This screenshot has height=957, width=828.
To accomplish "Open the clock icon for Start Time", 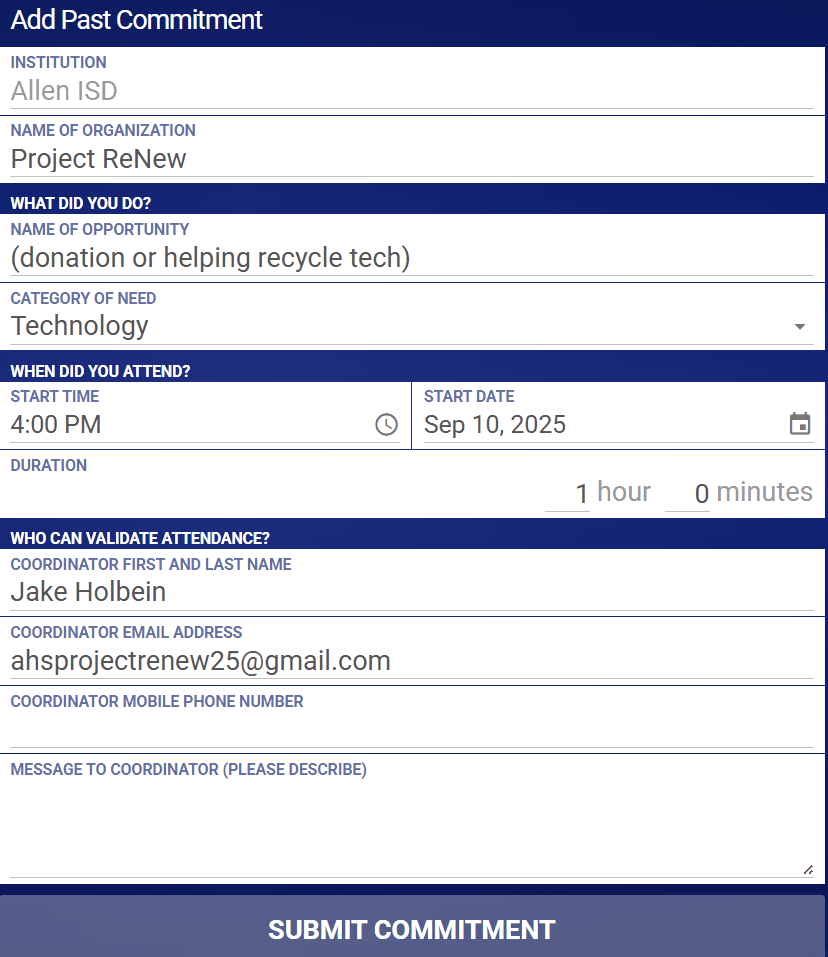I will pyautogui.click(x=387, y=425).
